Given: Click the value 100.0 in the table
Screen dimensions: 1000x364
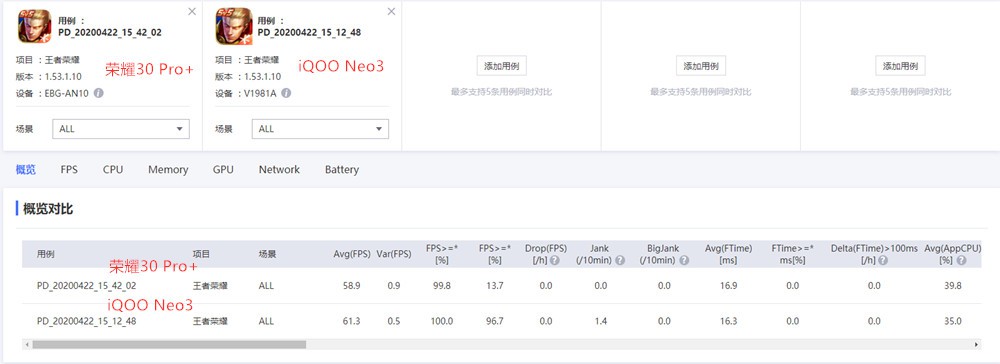Looking at the screenshot, I should pyautogui.click(x=442, y=321).
